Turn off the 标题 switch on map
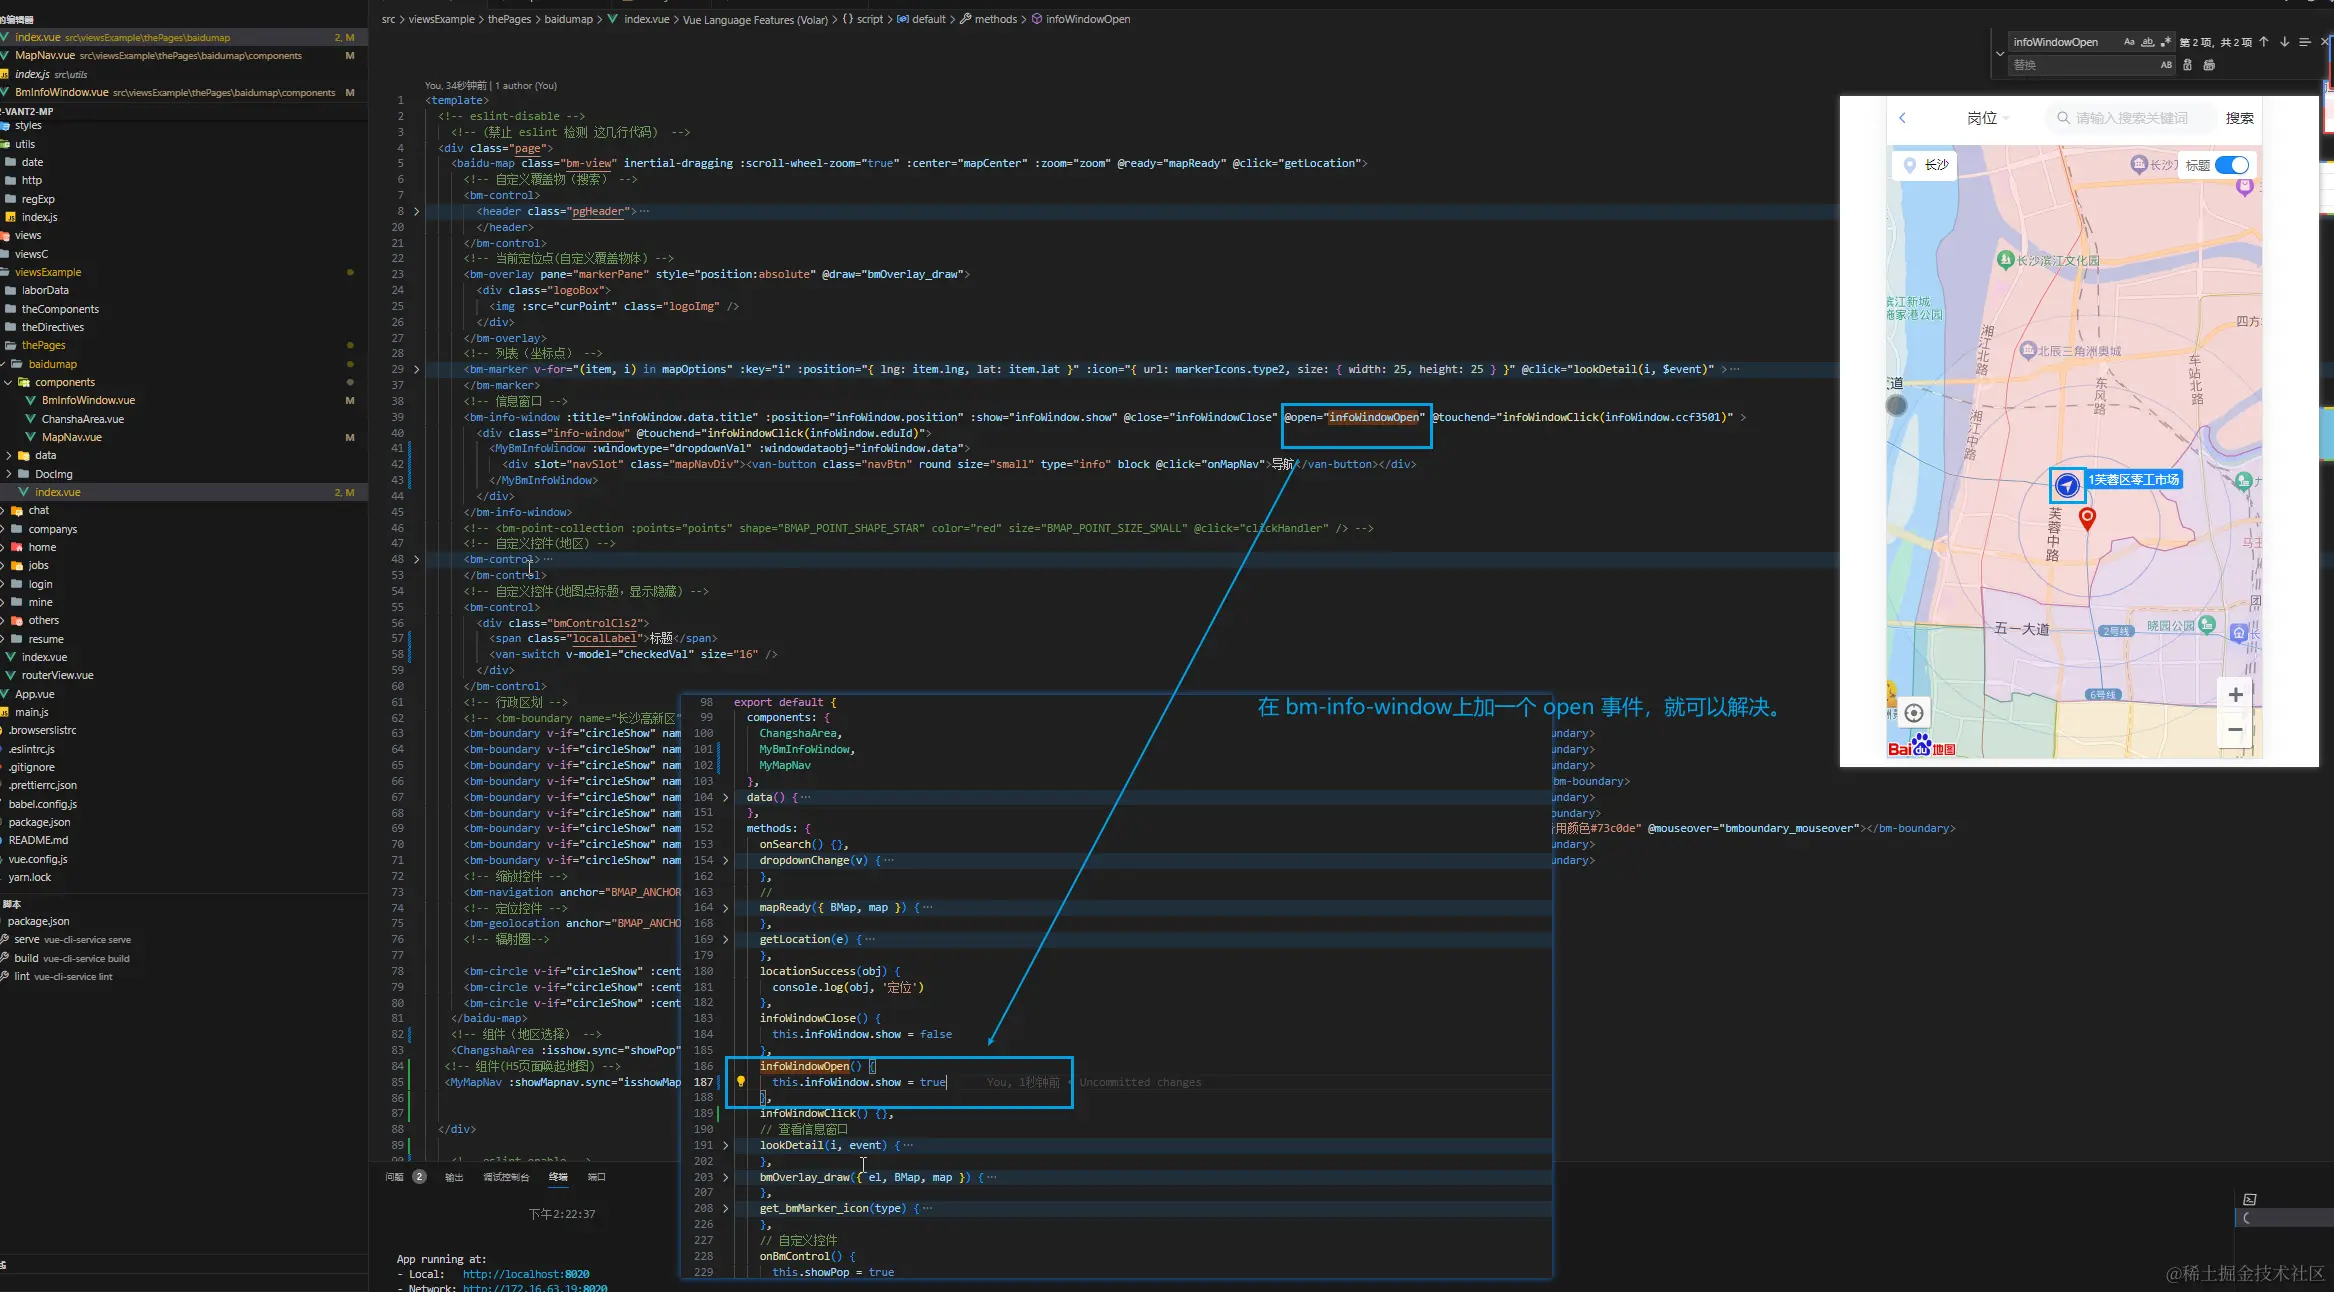 tap(2232, 165)
